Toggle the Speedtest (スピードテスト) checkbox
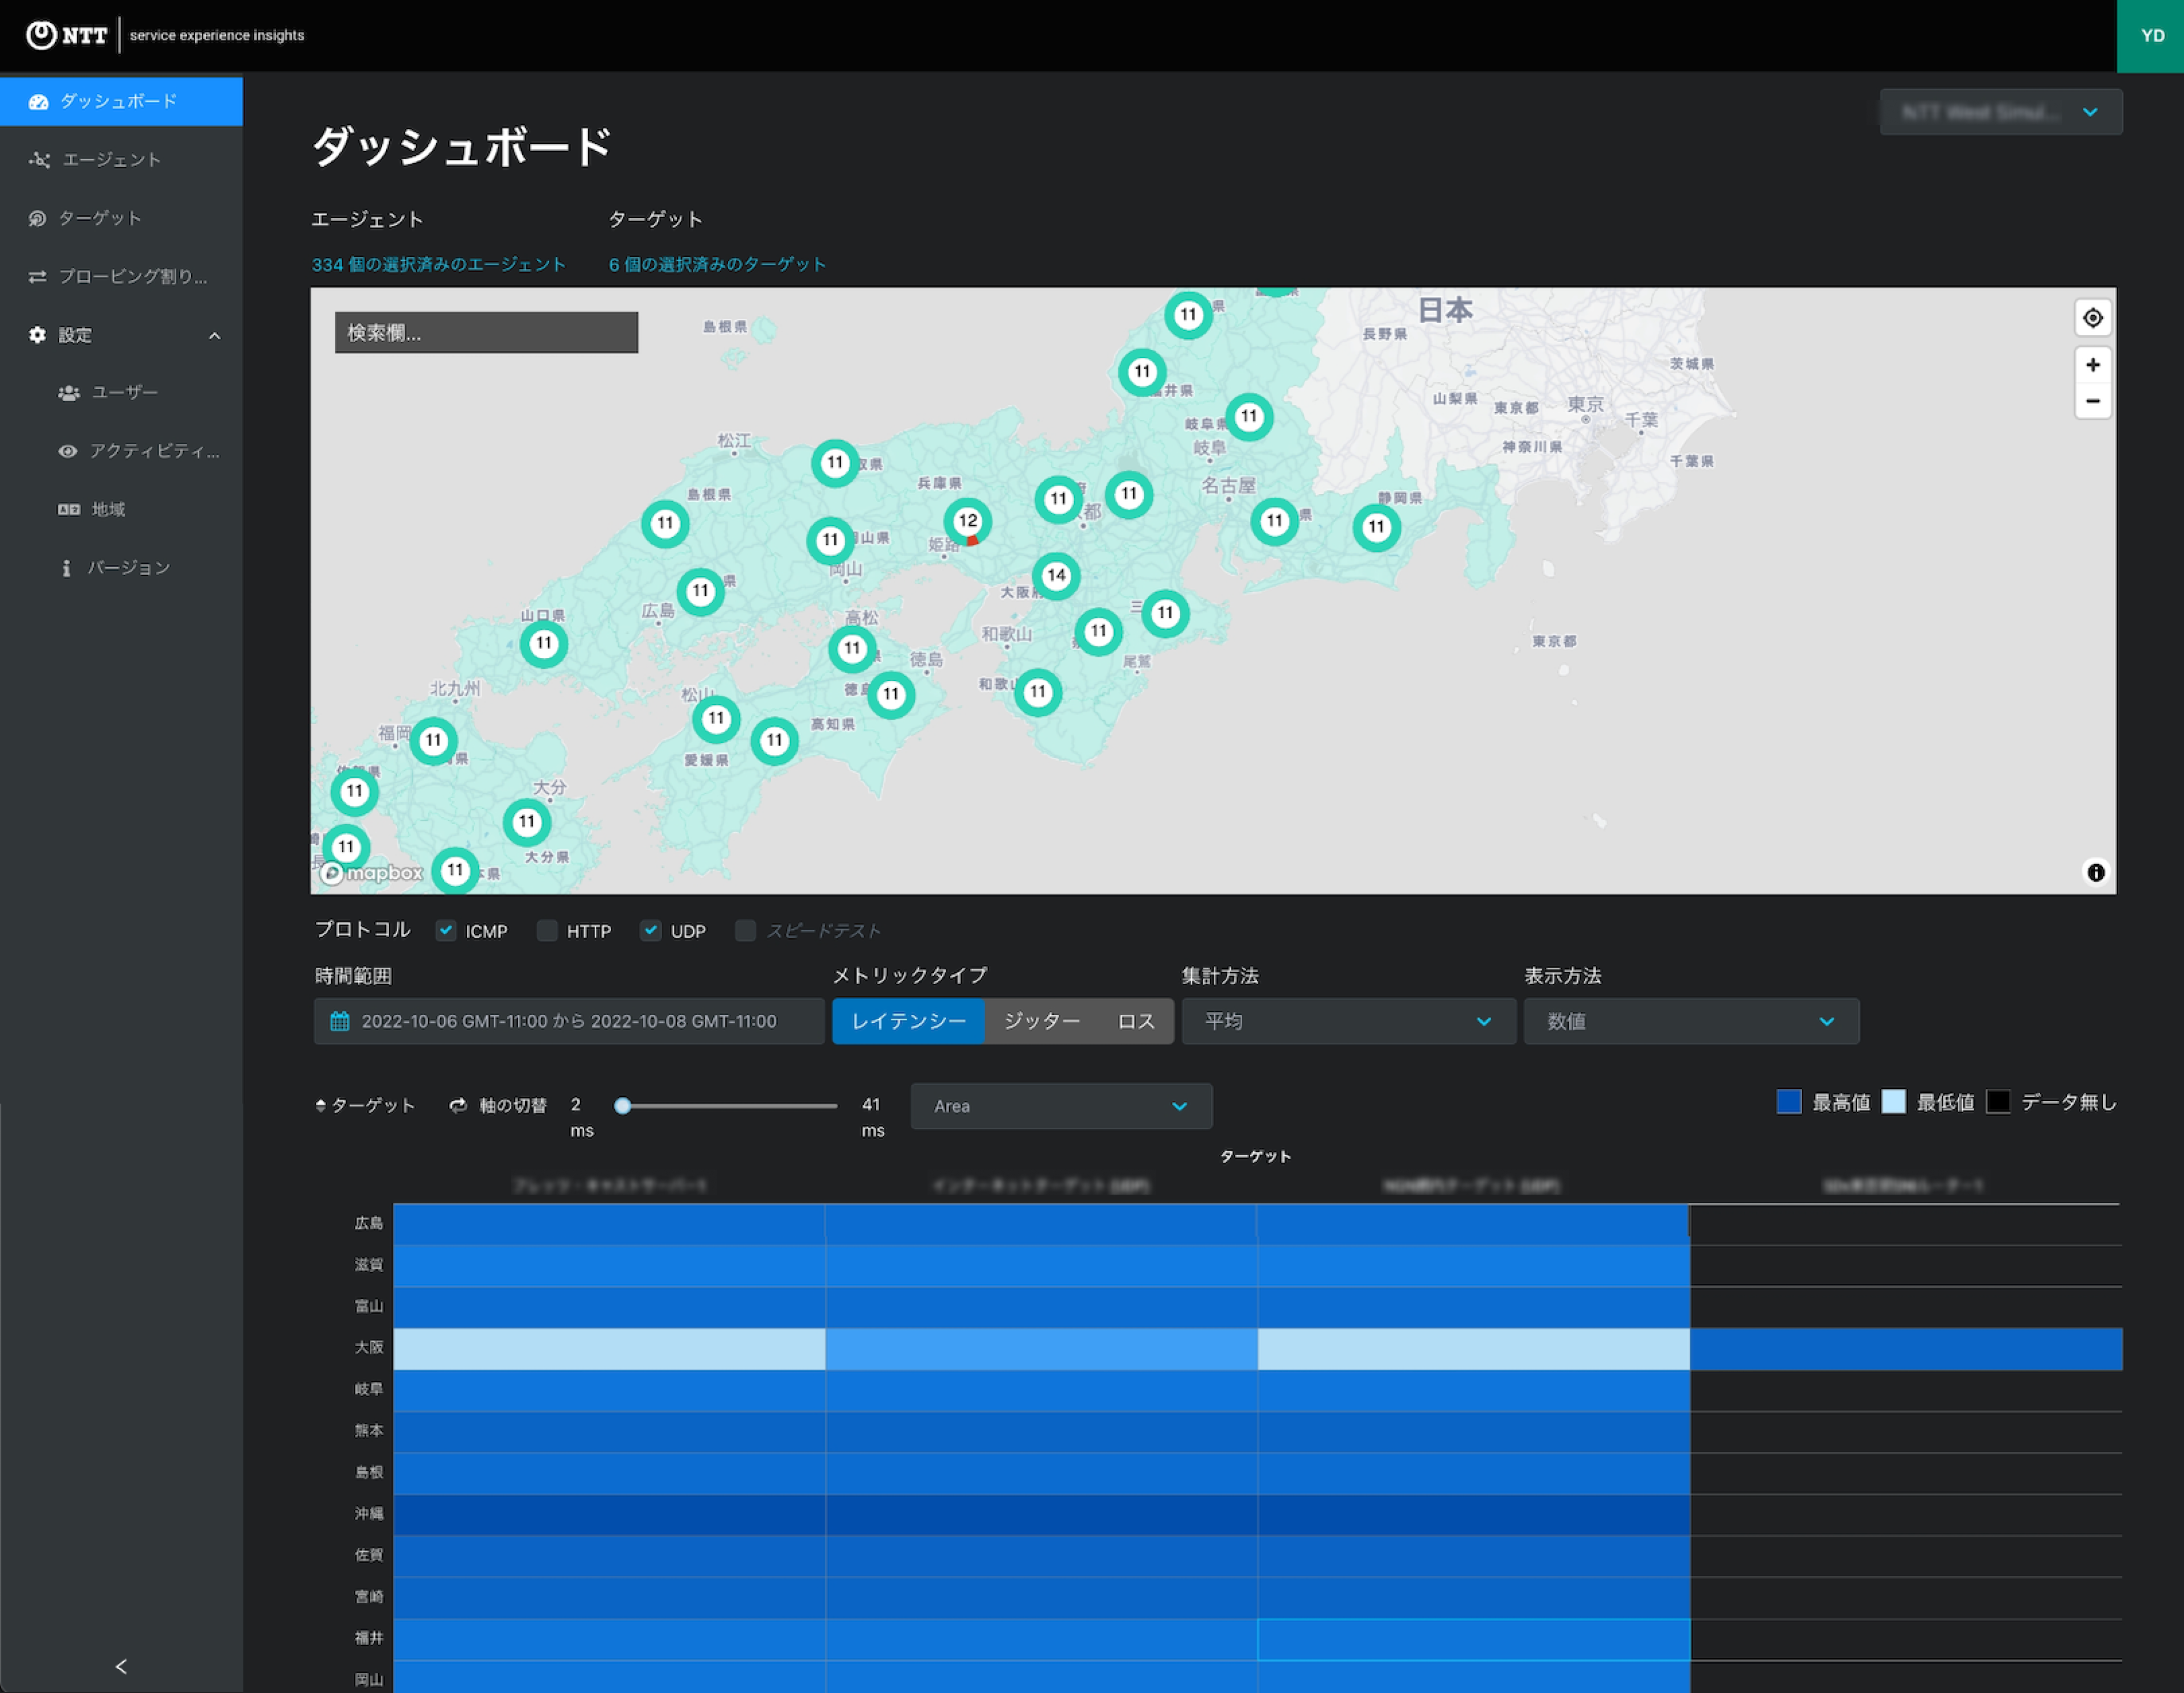The height and width of the screenshot is (1693, 2184). pyautogui.click(x=745, y=930)
